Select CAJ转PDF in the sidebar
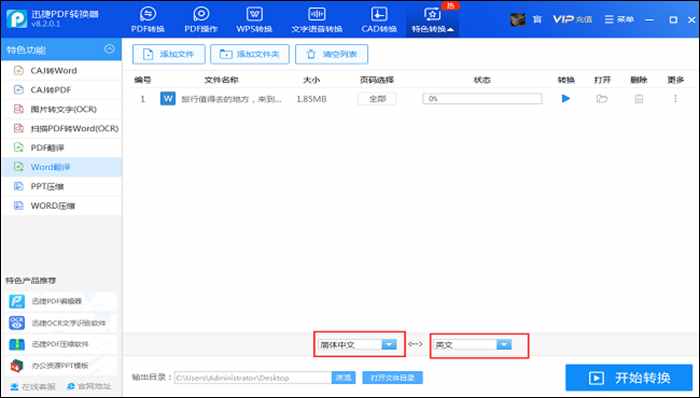Viewport: 700px width, 398px height. pyautogui.click(x=61, y=90)
